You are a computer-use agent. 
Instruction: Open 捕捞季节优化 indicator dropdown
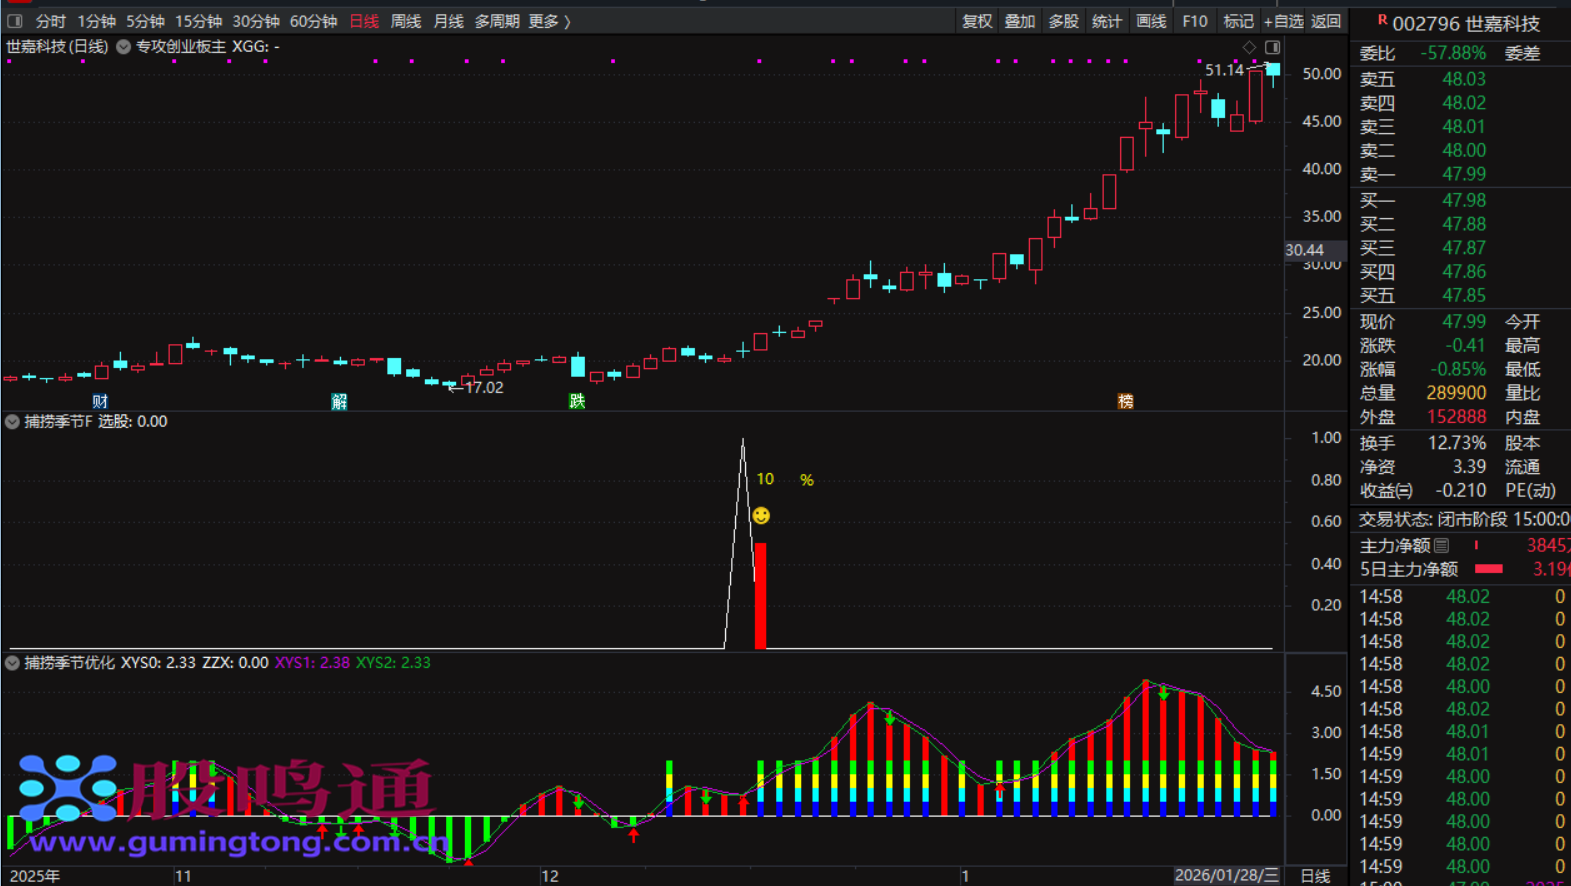point(12,663)
